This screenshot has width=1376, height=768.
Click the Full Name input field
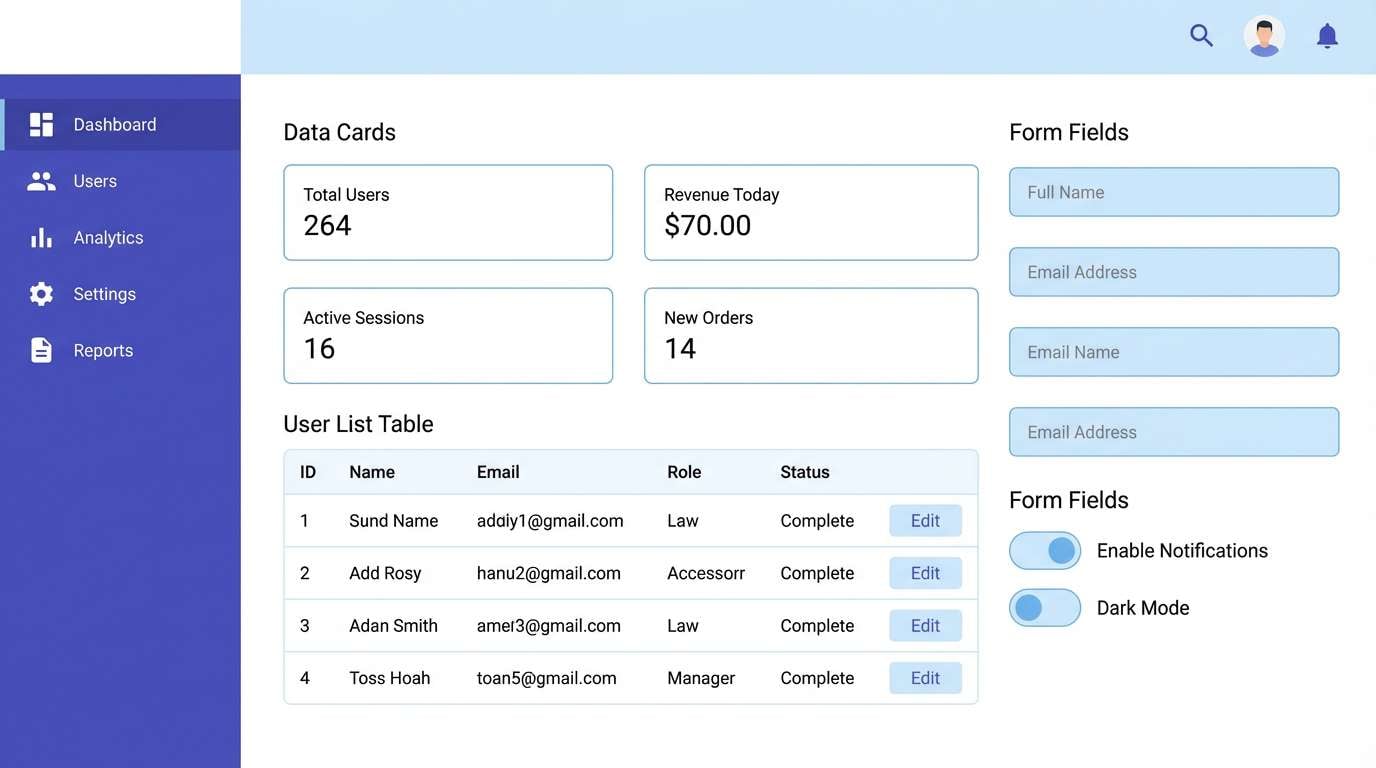coord(1174,191)
